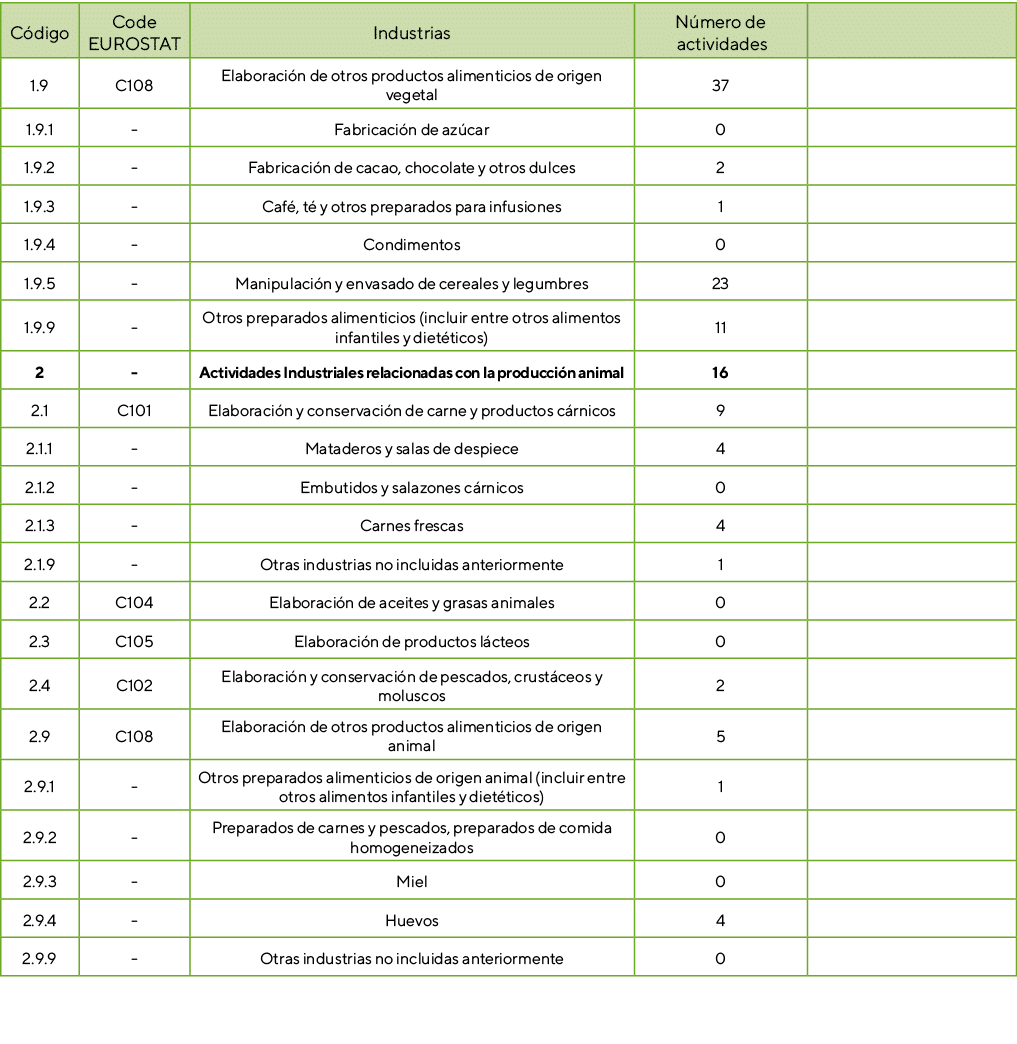Click the "Industrias" column header
Viewport: 1017px width, 1044px height.
click(411, 33)
